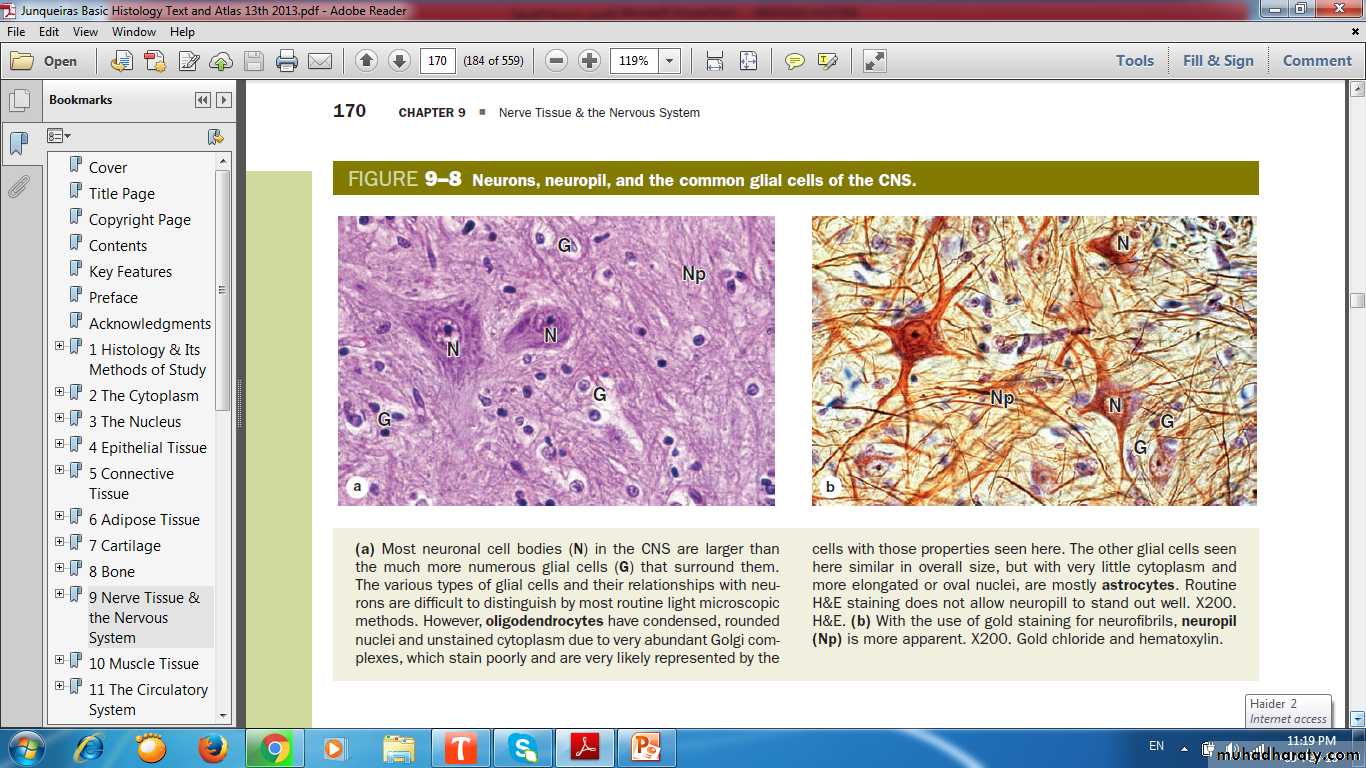Open the Tools pane
The image size is (1366, 768).
coord(1135,61)
